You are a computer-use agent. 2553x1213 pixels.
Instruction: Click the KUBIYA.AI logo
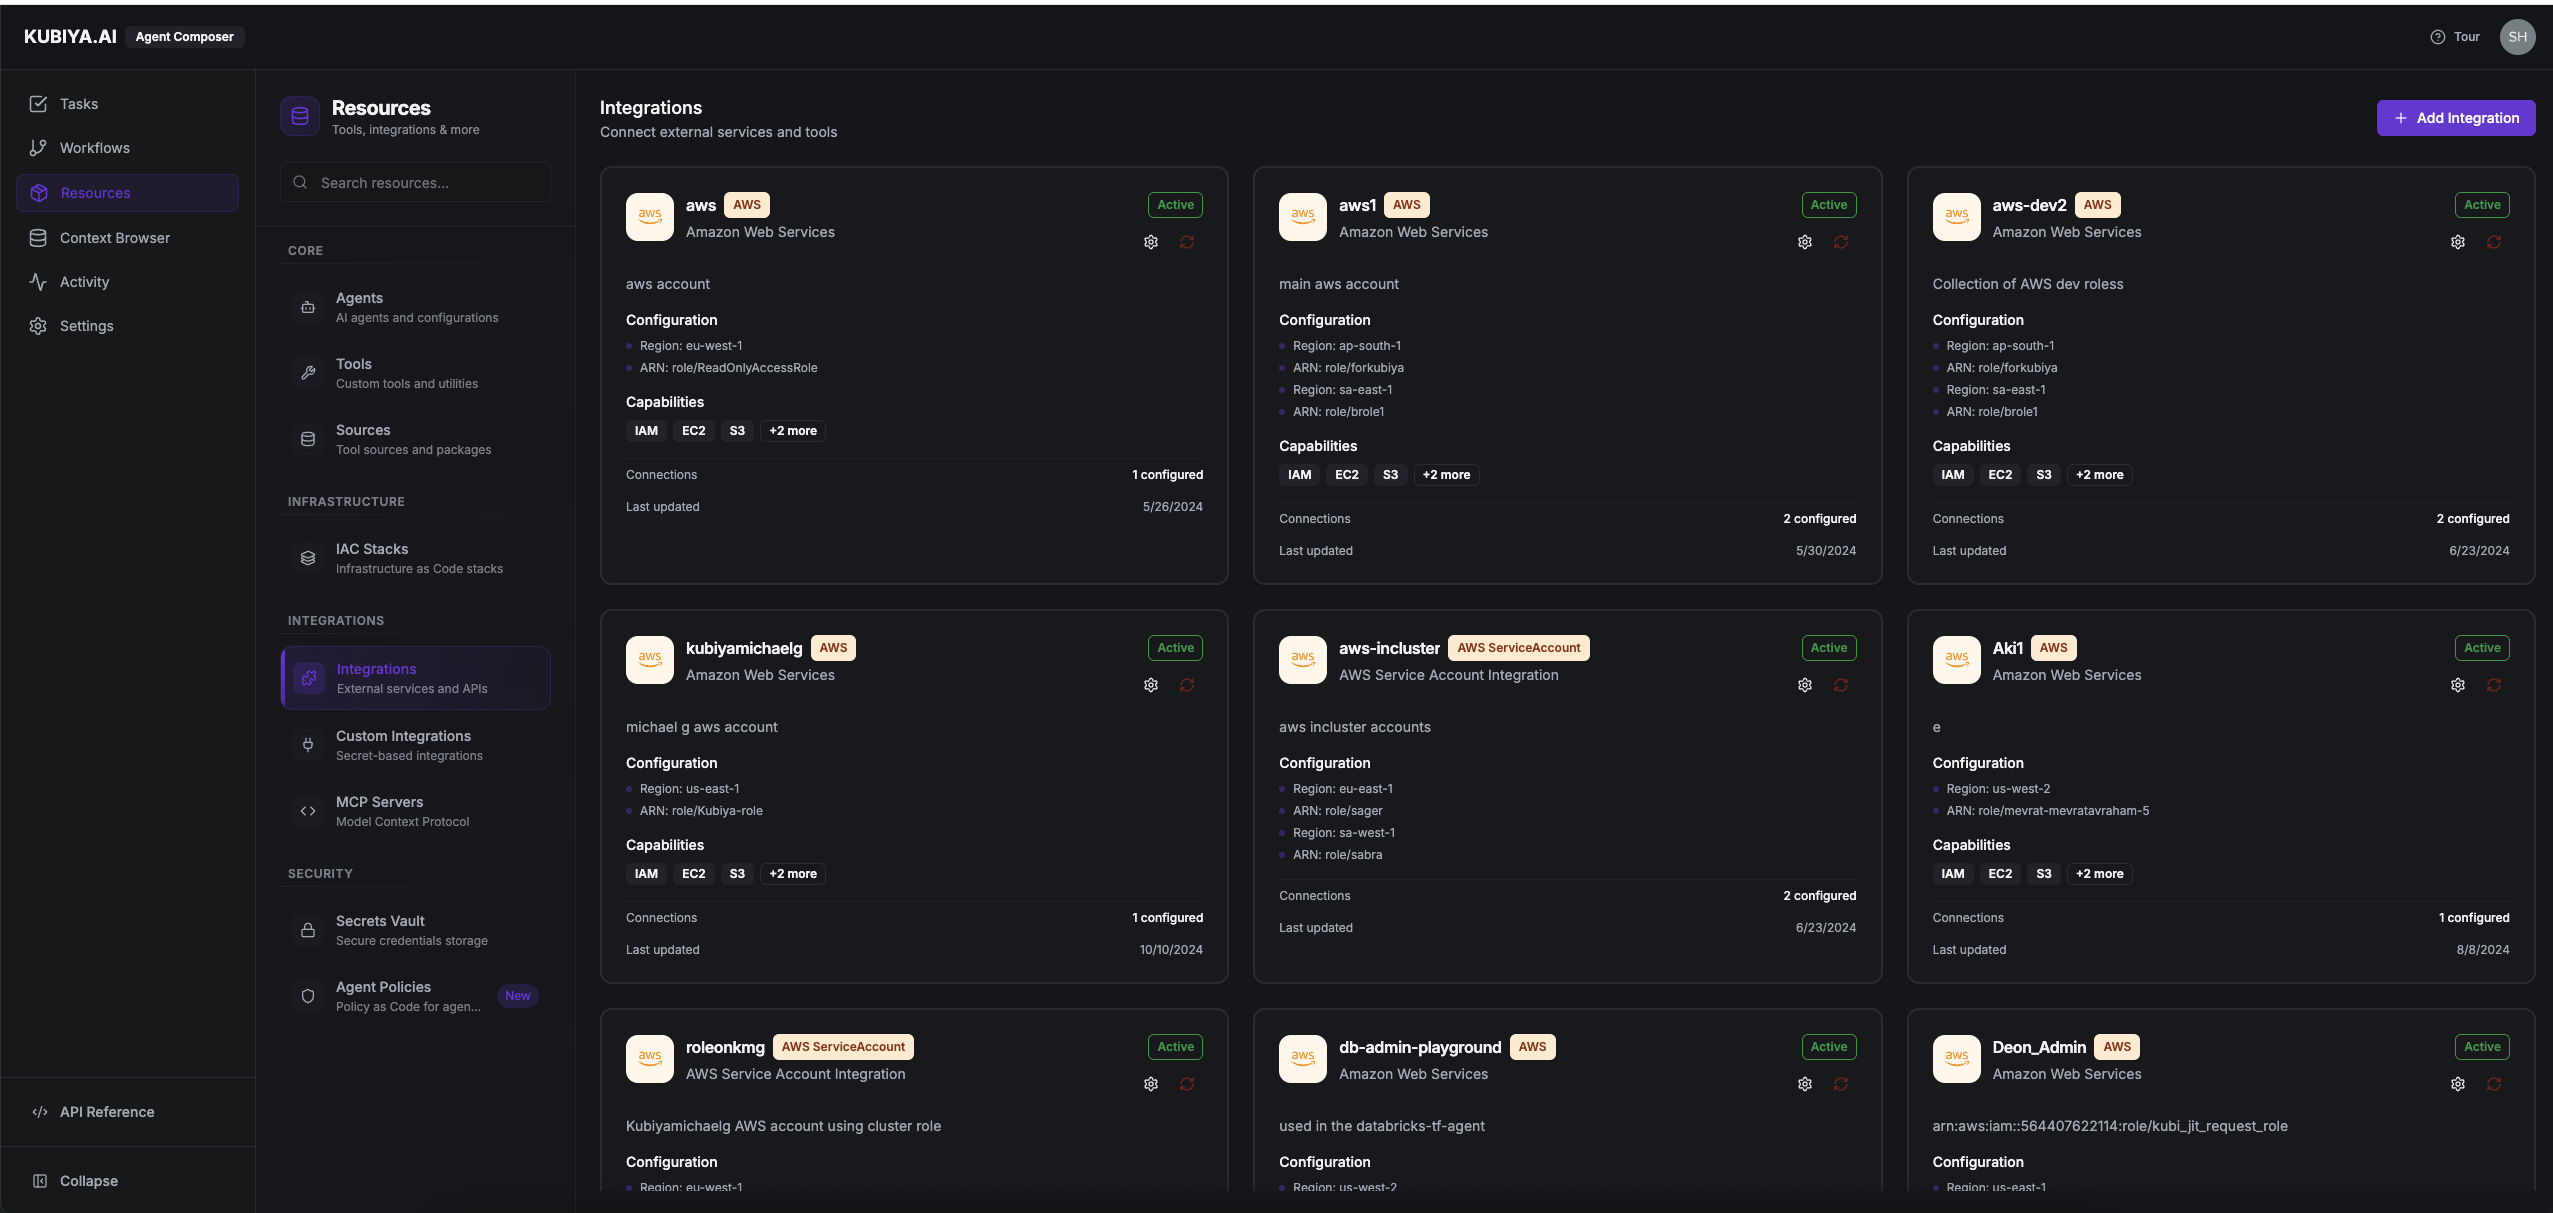tap(70, 37)
